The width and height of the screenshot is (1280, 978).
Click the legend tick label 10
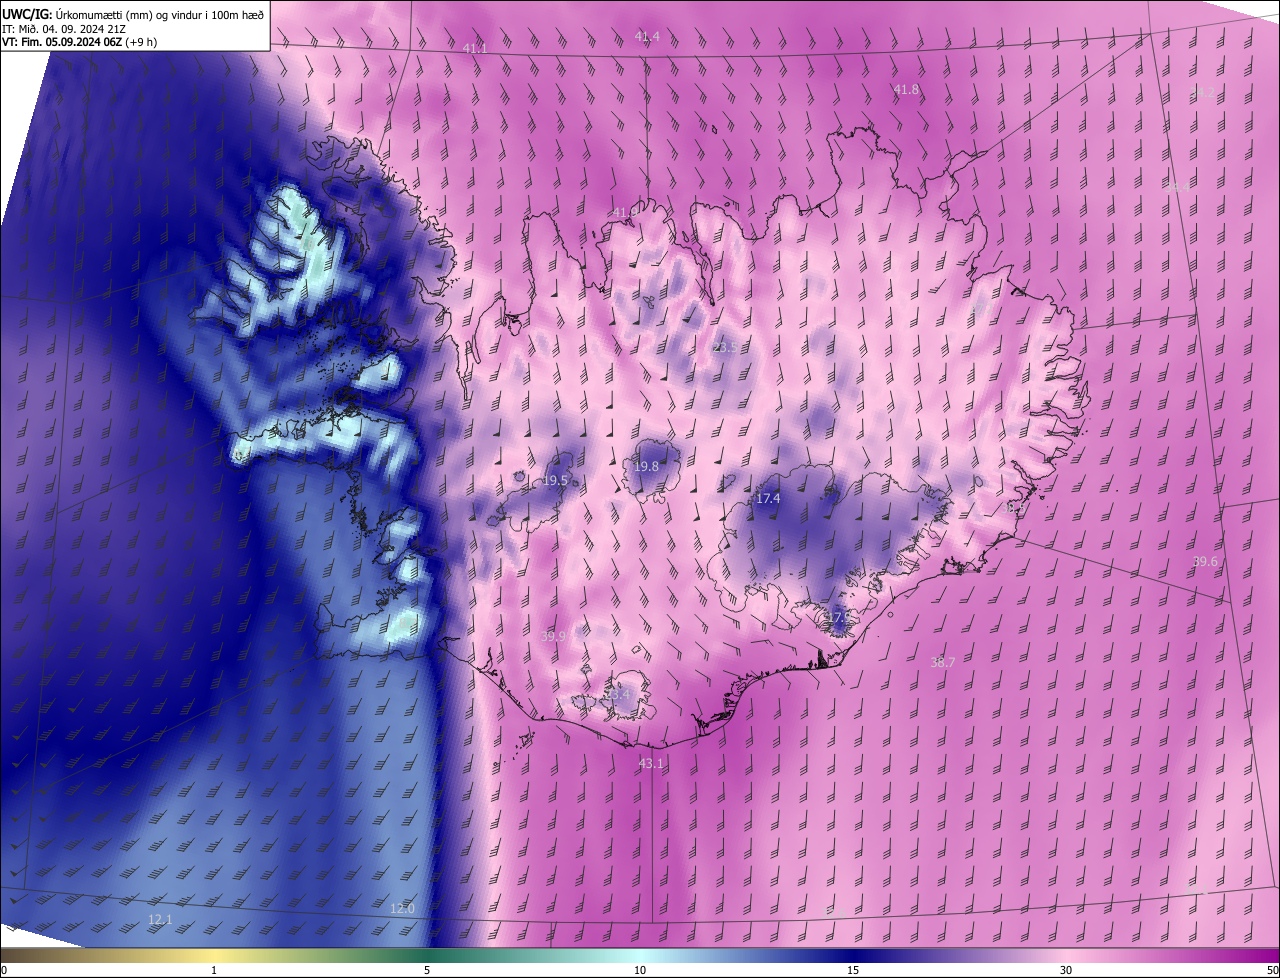click(640, 971)
